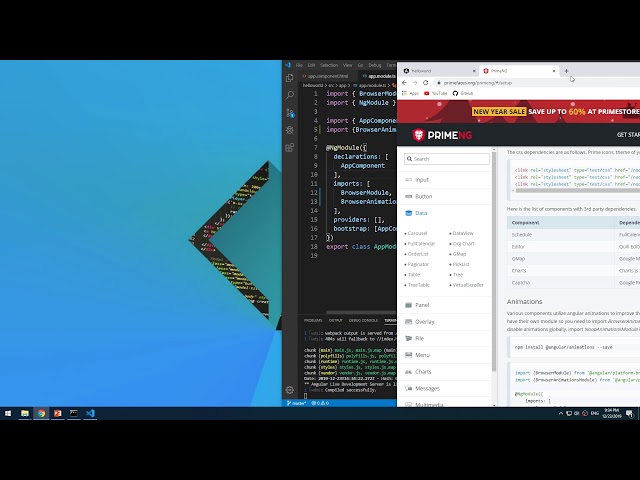This screenshot has width=640, height=480.
Task: Open the File menu in VS Code
Action: click(x=299, y=65)
